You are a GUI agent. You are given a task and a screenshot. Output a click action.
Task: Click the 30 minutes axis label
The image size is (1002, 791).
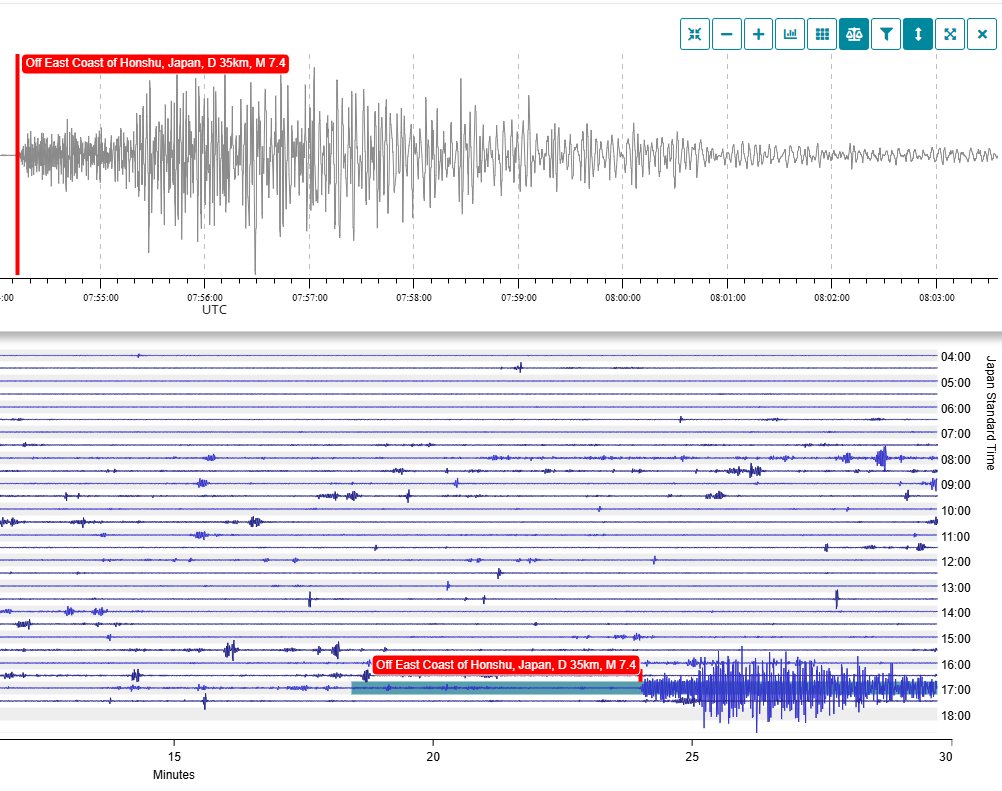(x=946, y=756)
